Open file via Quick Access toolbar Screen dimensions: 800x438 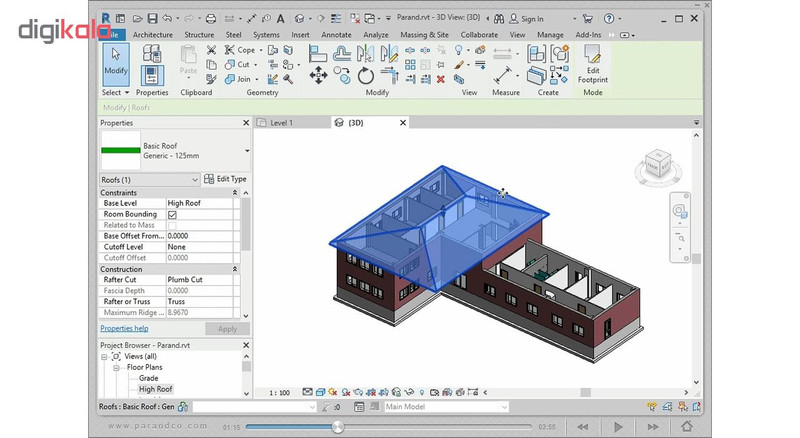pos(137,19)
